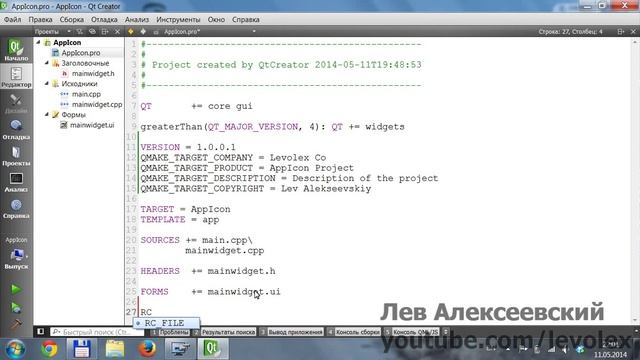
Task: Click the link-with-editor icon
Action: [x=92, y=31]
